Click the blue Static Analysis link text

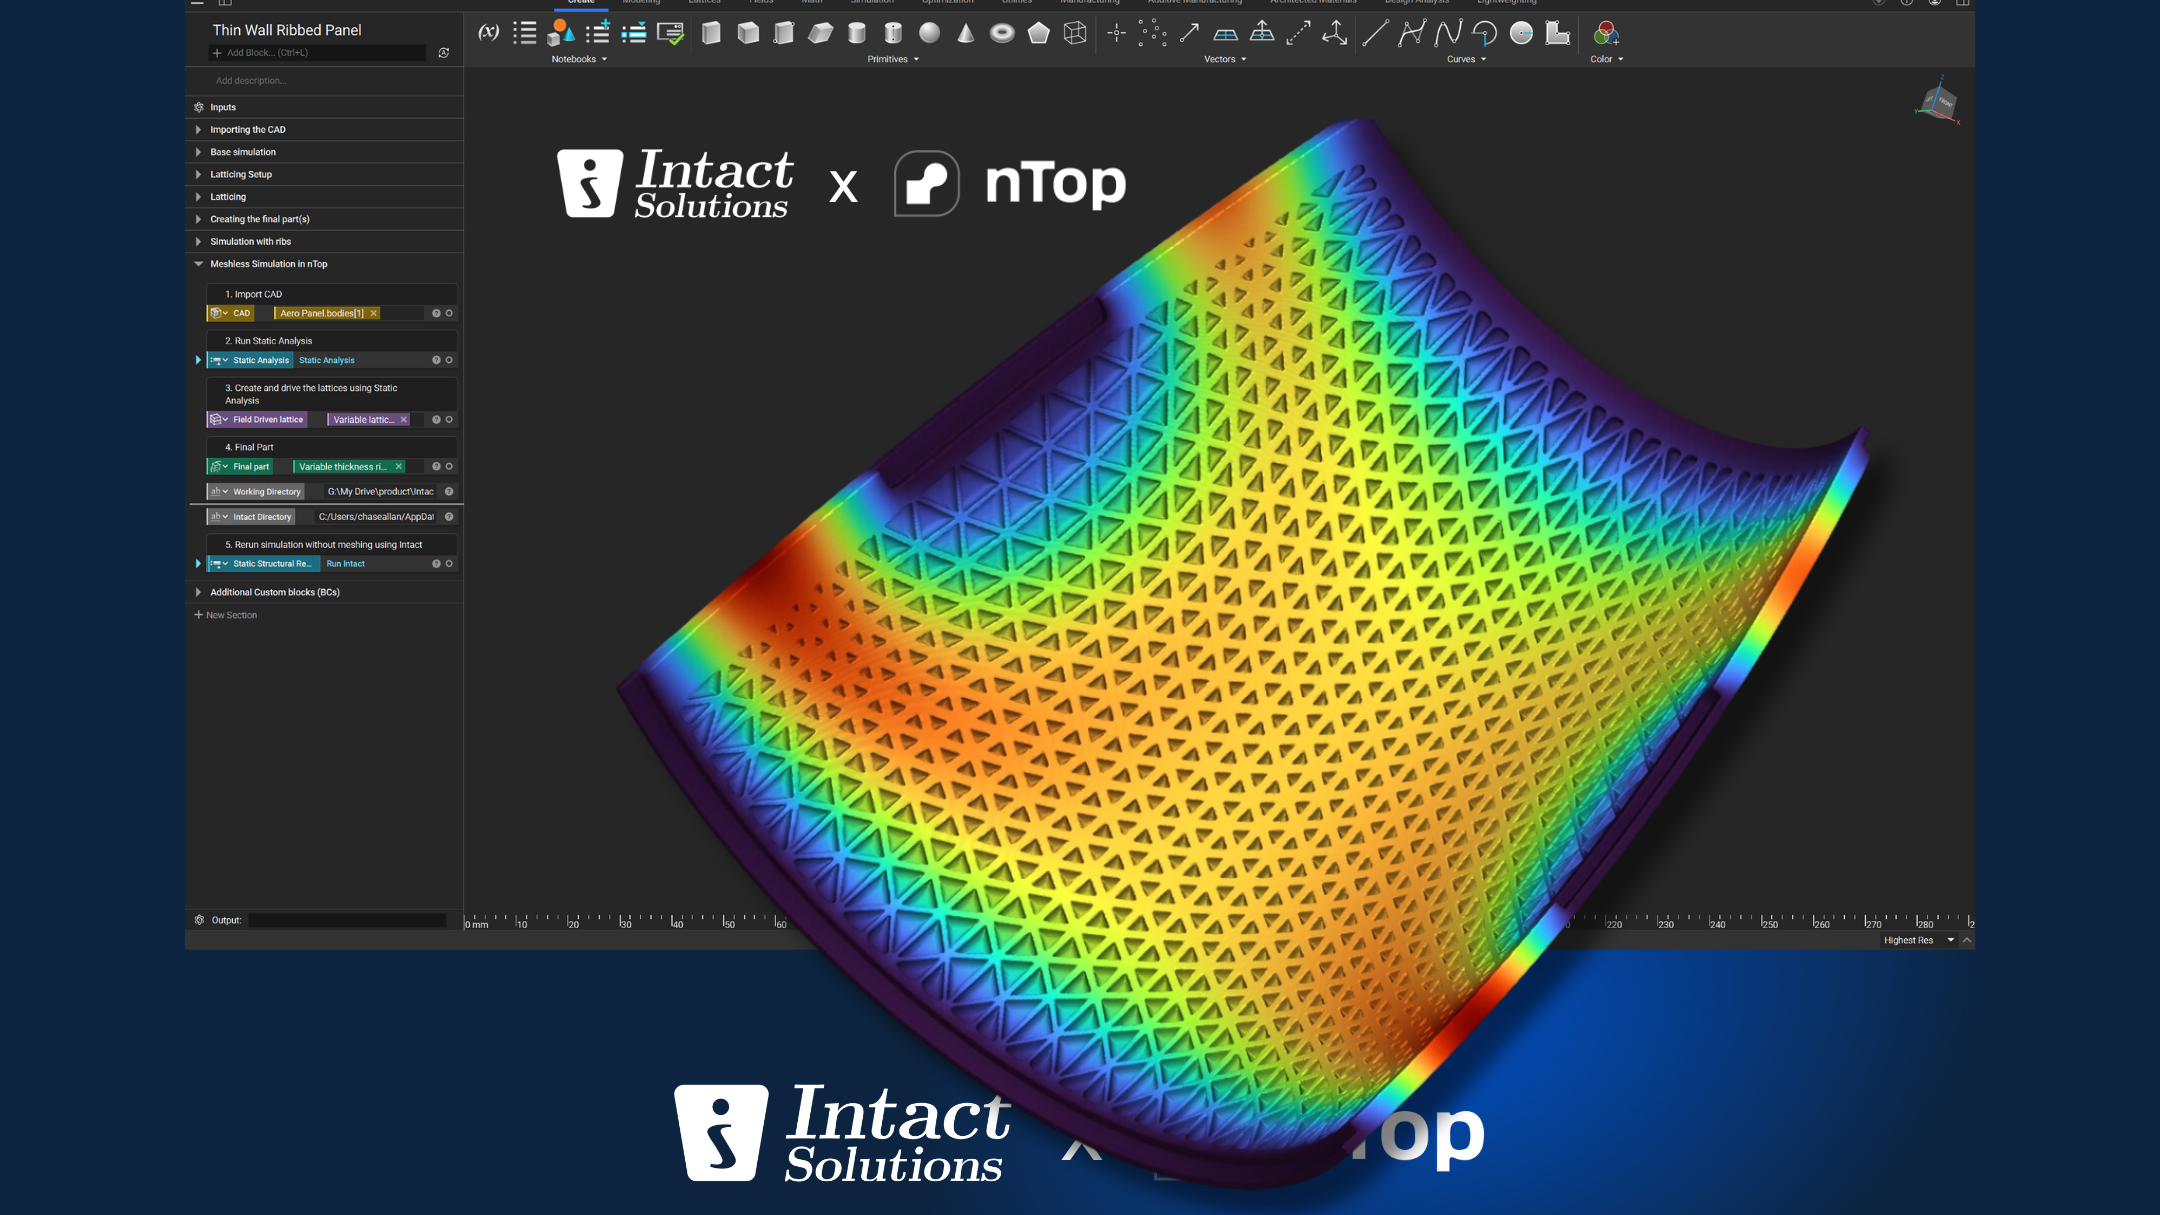click(327, 360)
